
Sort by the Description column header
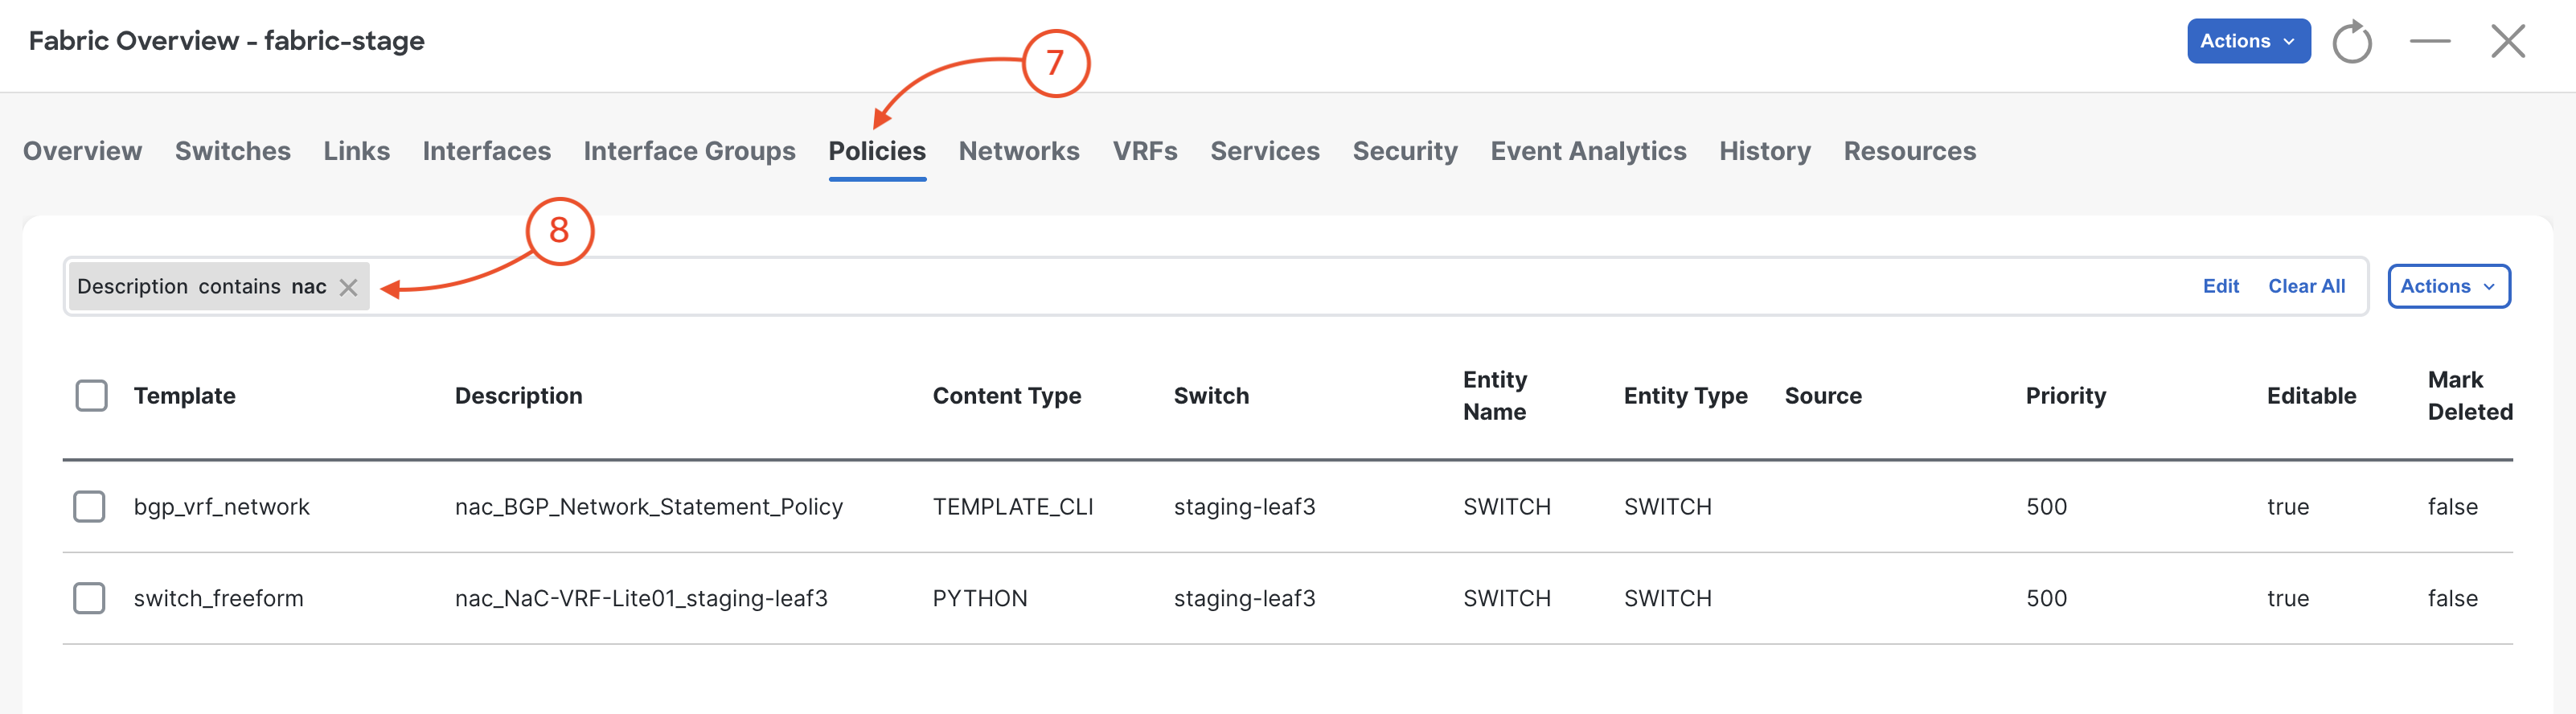(518, 396)
